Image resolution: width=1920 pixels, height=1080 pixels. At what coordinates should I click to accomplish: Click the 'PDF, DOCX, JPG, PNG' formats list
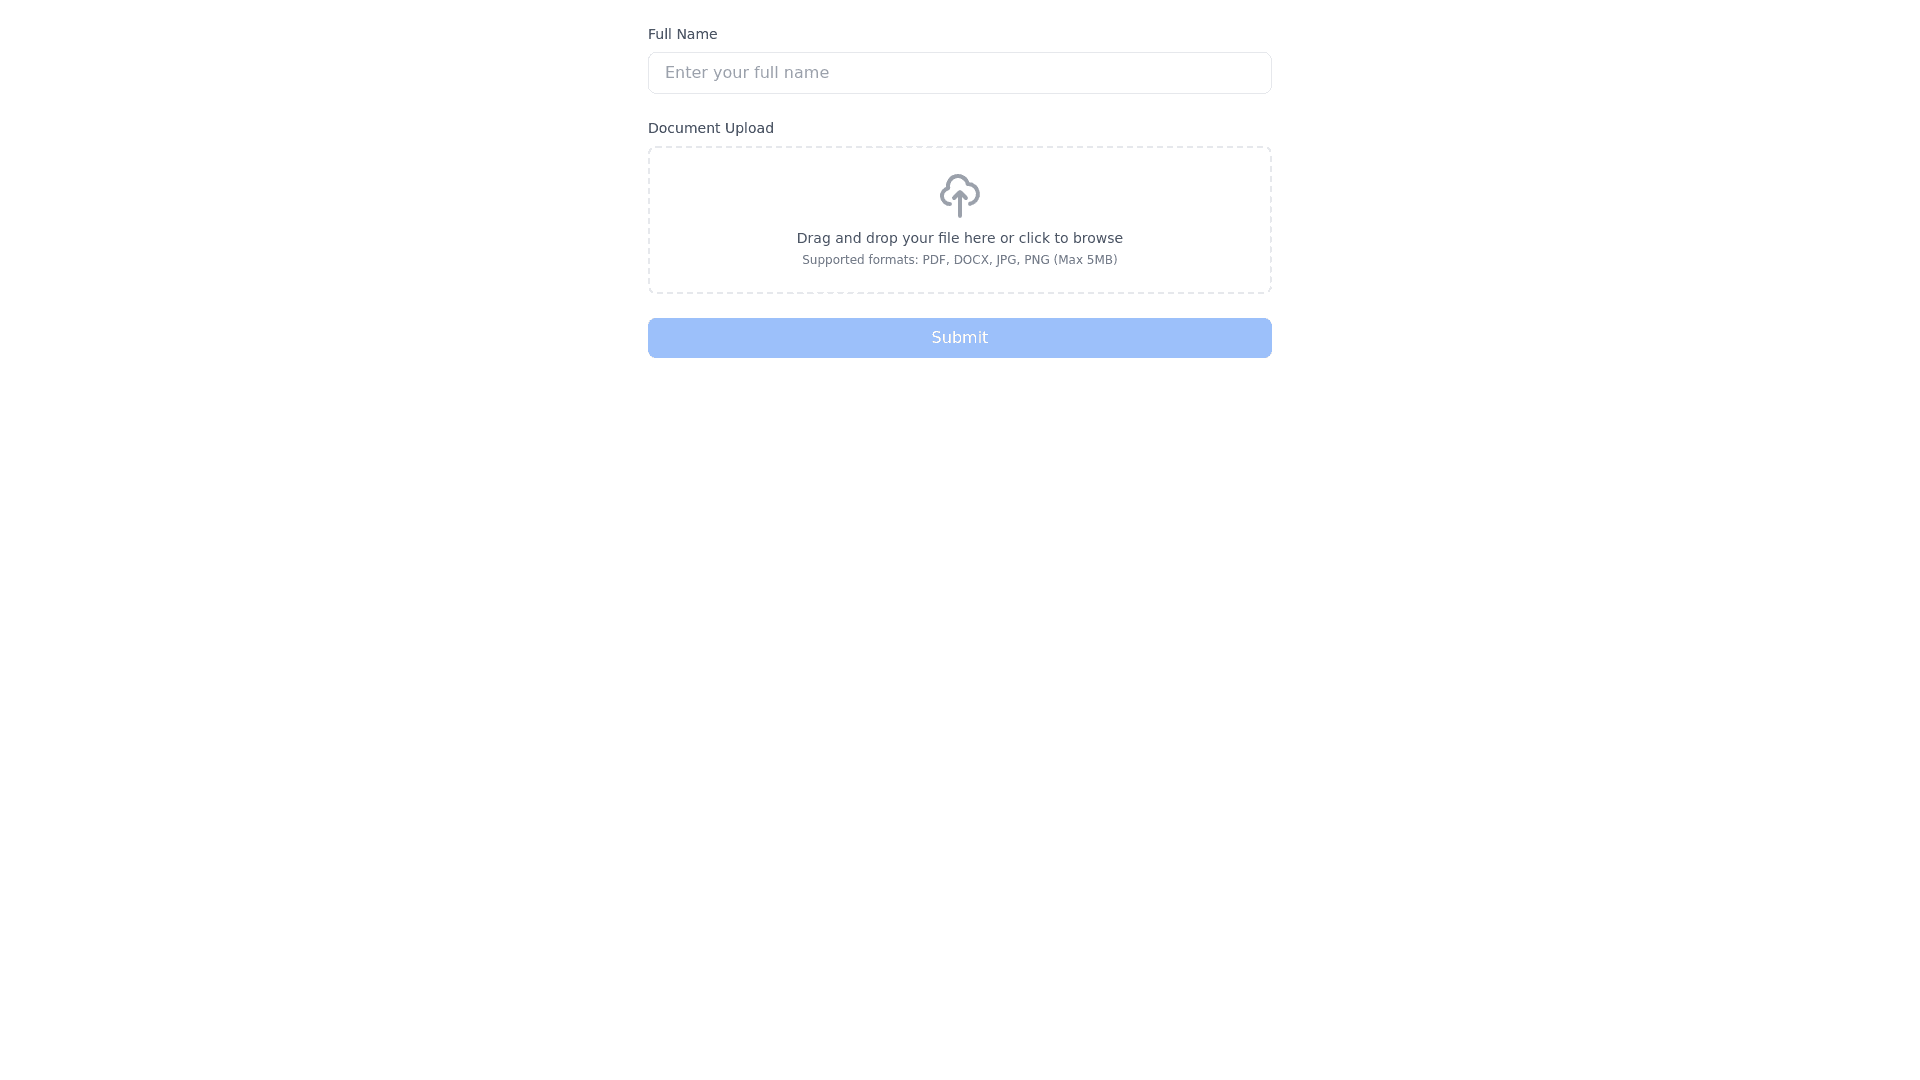point(986,260)
